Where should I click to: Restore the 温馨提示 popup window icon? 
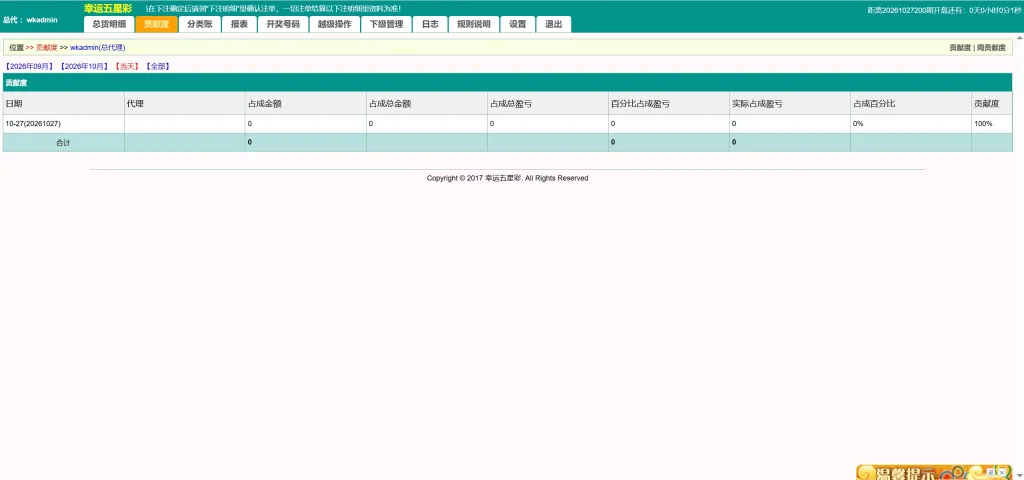pyautogui.click(x=990, y=472)
